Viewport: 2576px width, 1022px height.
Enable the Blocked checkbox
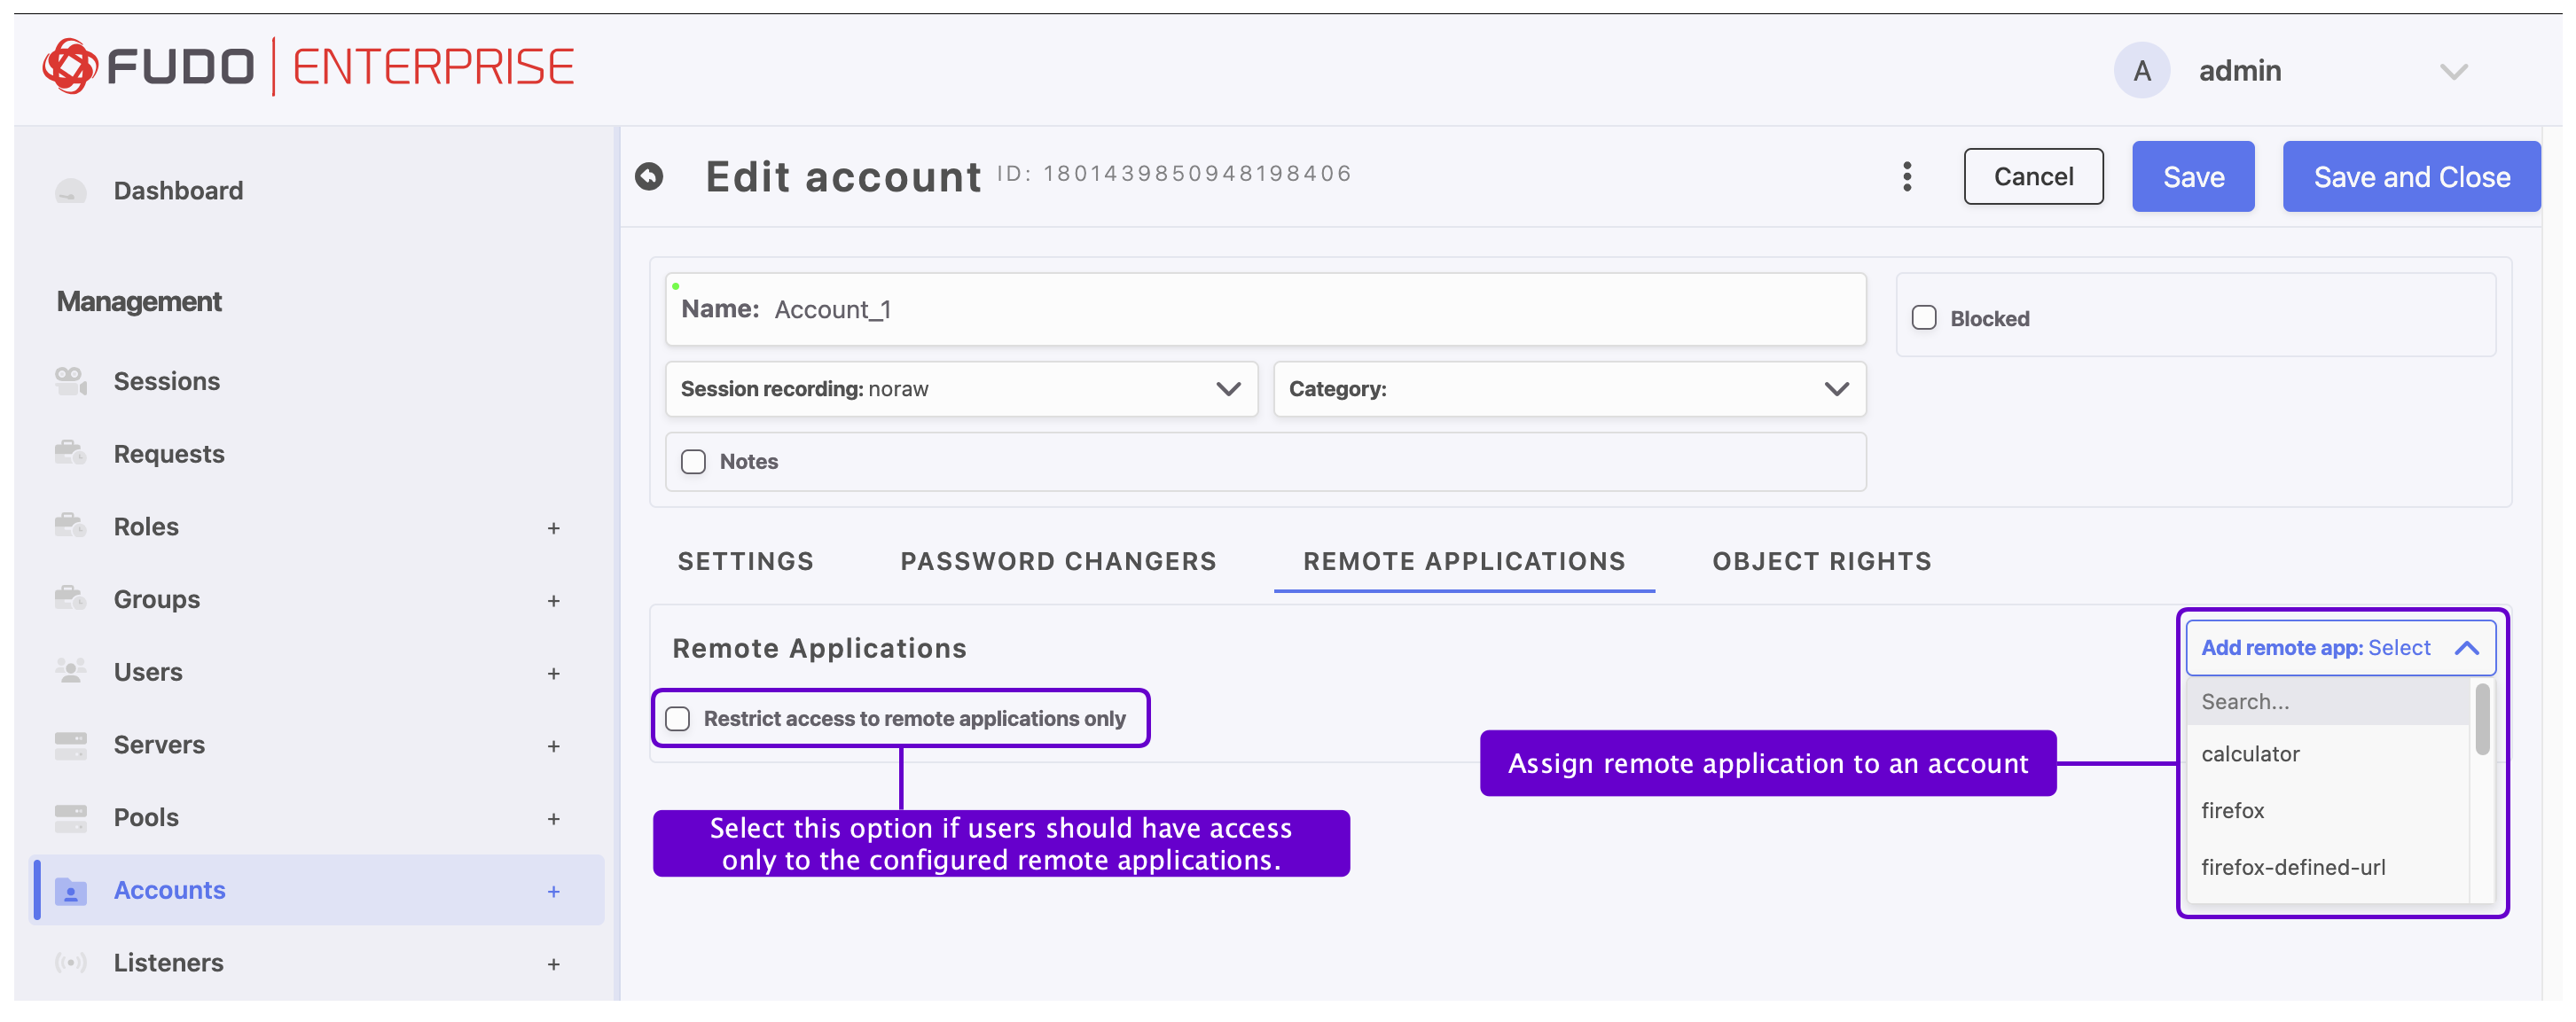[x=1923, y=318]
